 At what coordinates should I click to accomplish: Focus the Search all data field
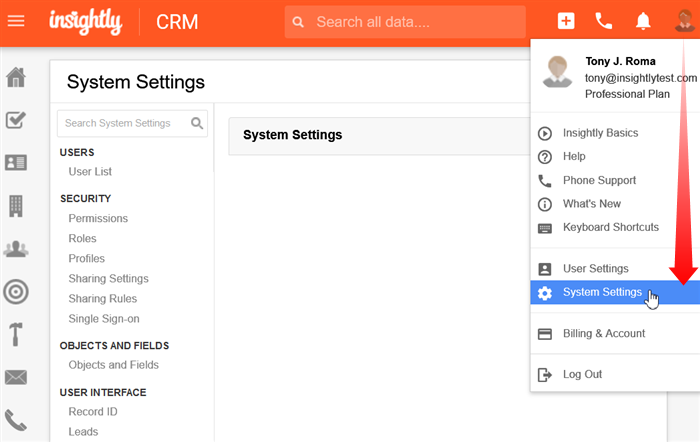(405, 22)
